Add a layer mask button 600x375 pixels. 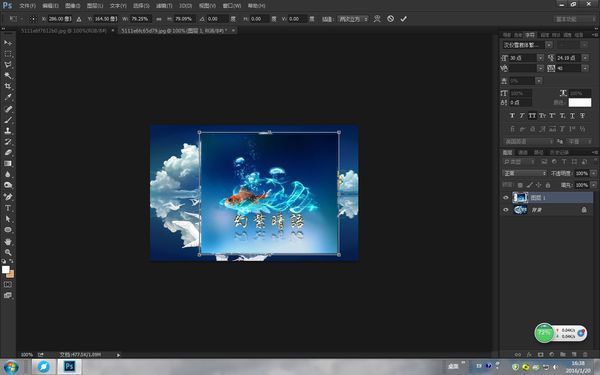[x=540, y=355]
